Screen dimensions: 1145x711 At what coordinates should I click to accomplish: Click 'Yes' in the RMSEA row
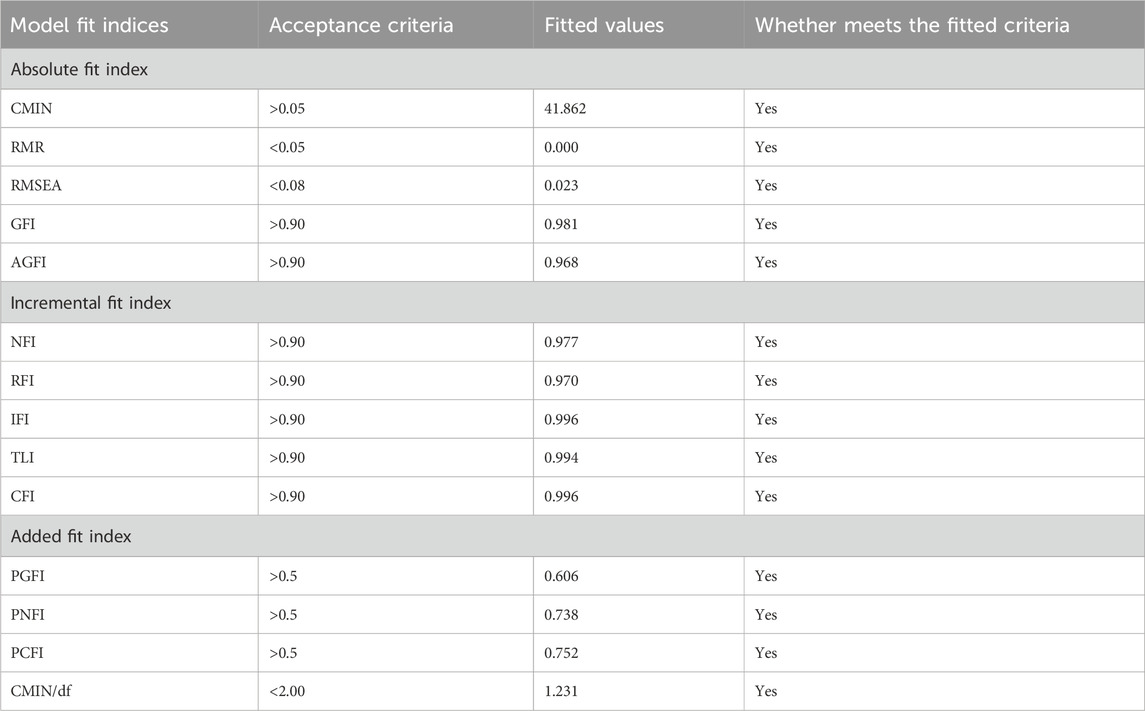[x=766, y=186]
